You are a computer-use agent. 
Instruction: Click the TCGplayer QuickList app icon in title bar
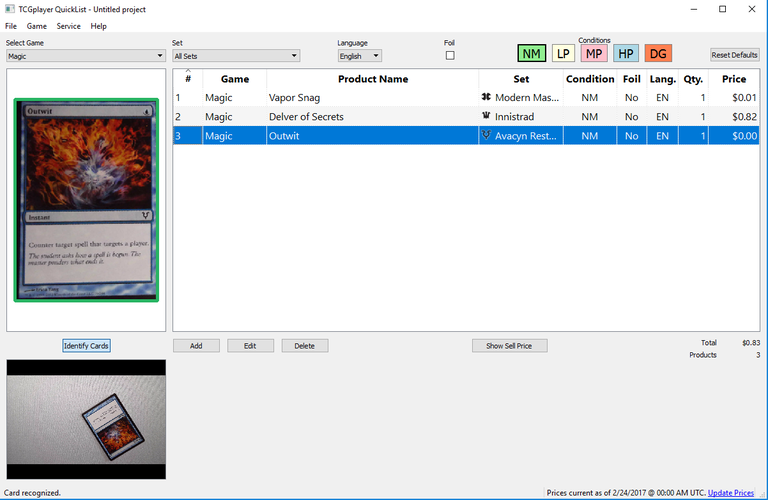click(x=9, y=9)
